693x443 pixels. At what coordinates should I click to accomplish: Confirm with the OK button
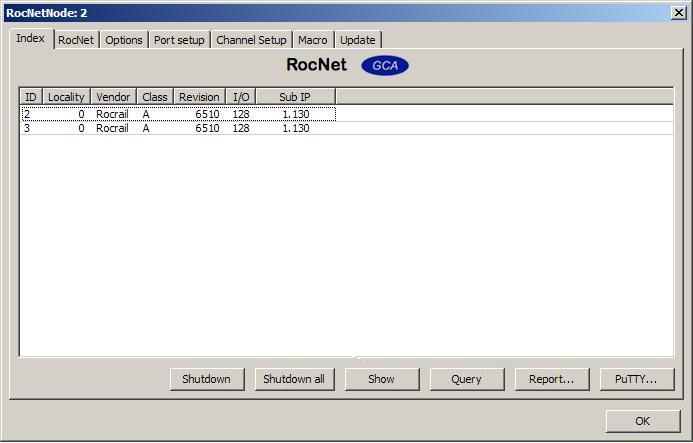tap(642, 421)
